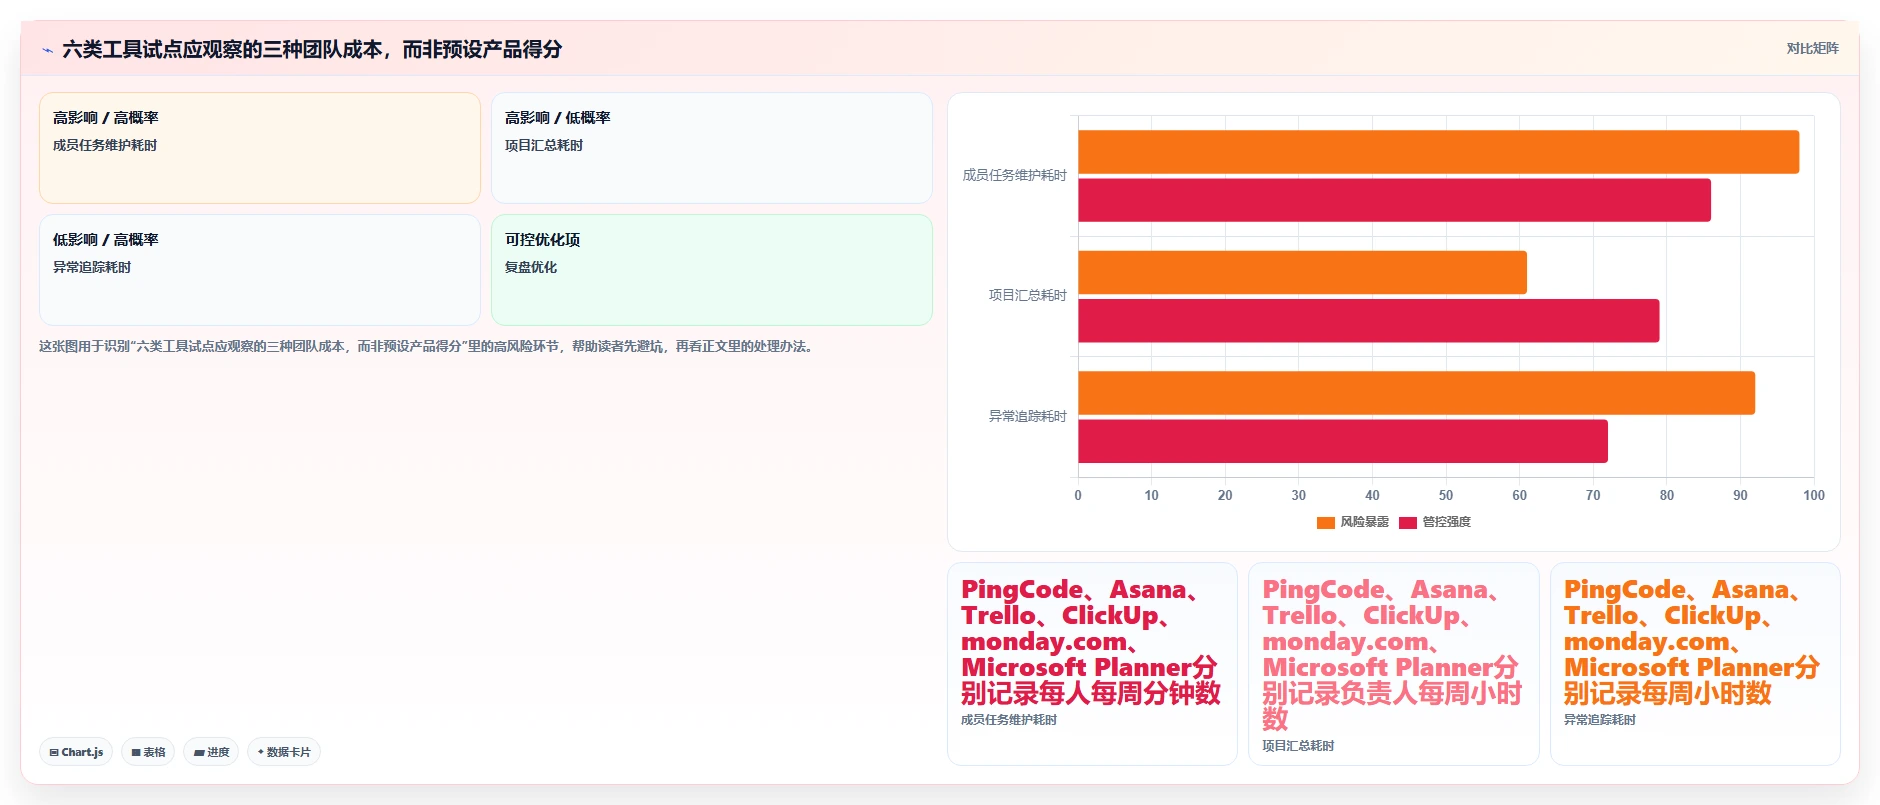
Task: Click the x-axis tick label 100
Action: (1813, 495)
